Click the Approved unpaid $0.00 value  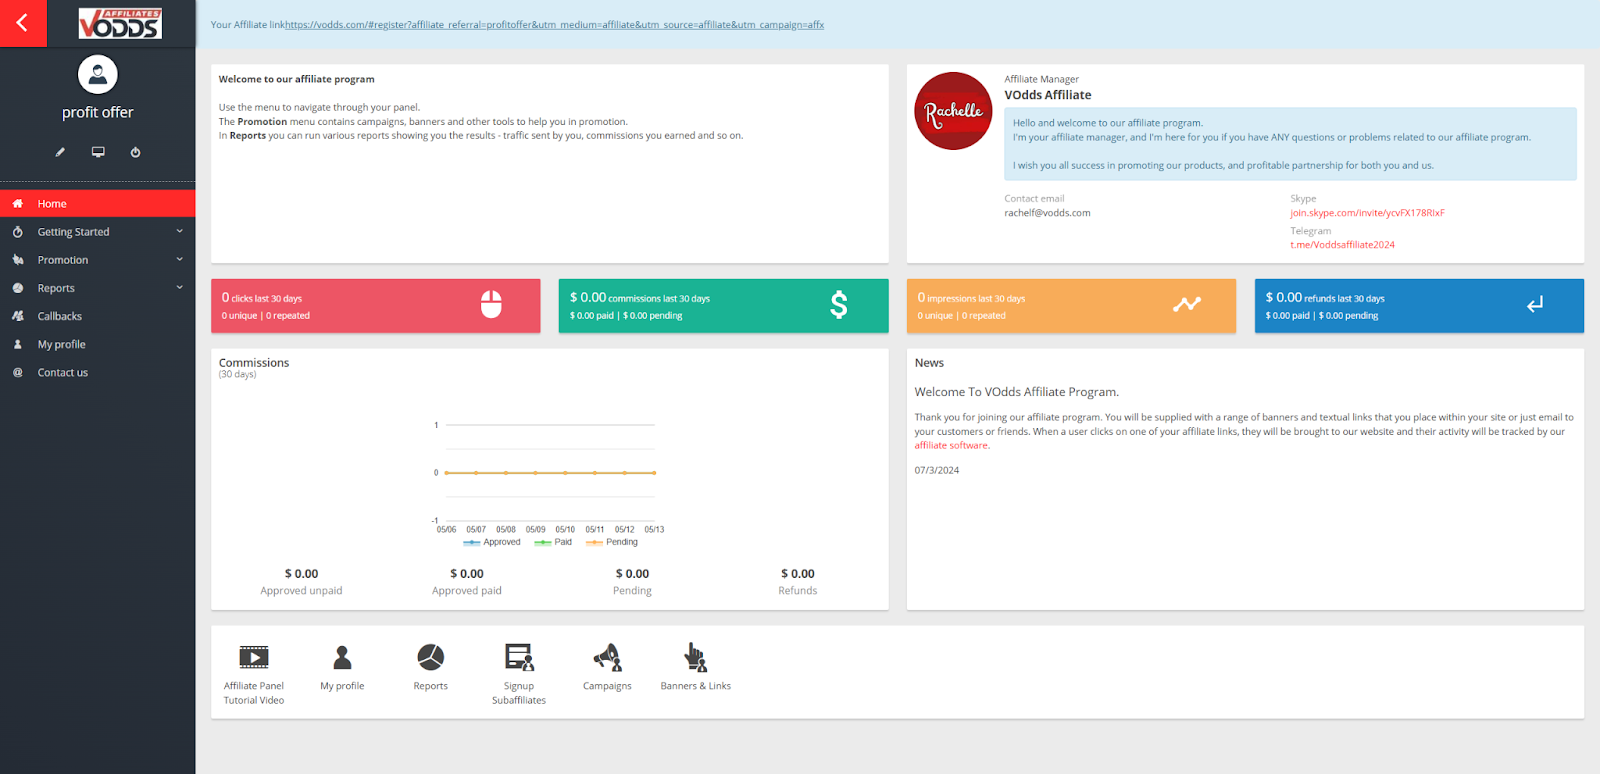[x=301, y=574]
